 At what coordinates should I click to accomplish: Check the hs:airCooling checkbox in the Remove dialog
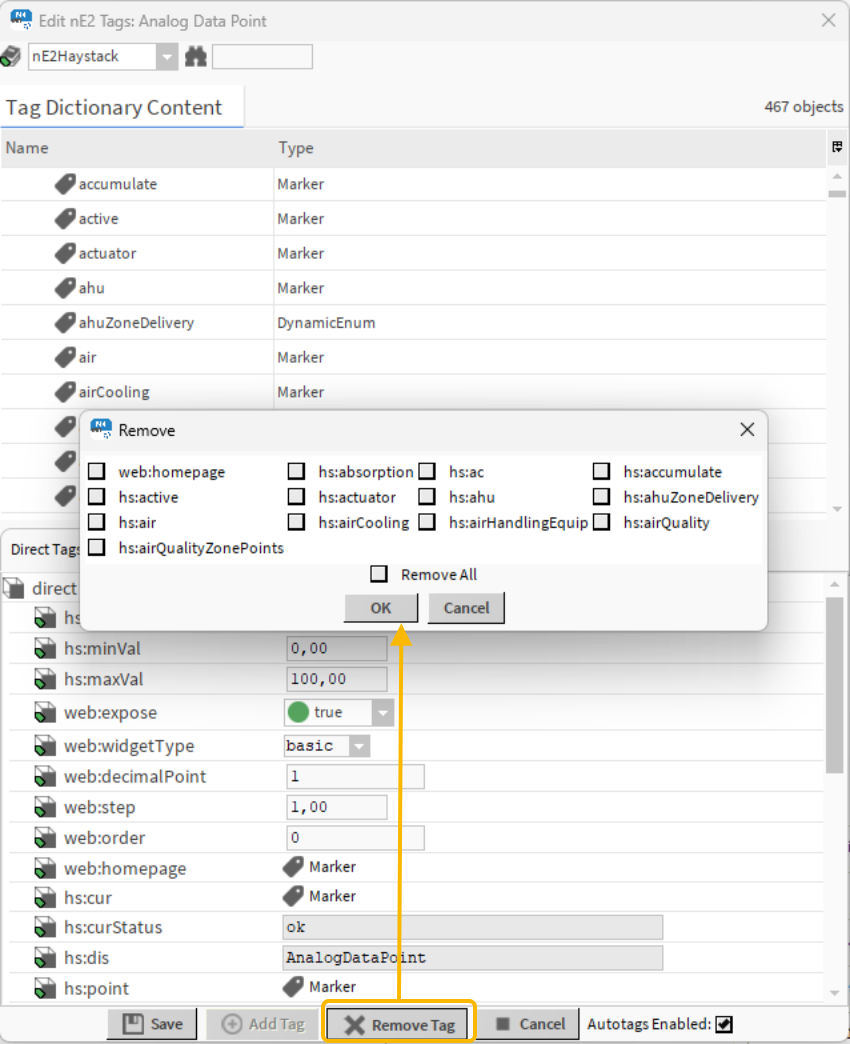pyautogui.click(x=296, y=522)
